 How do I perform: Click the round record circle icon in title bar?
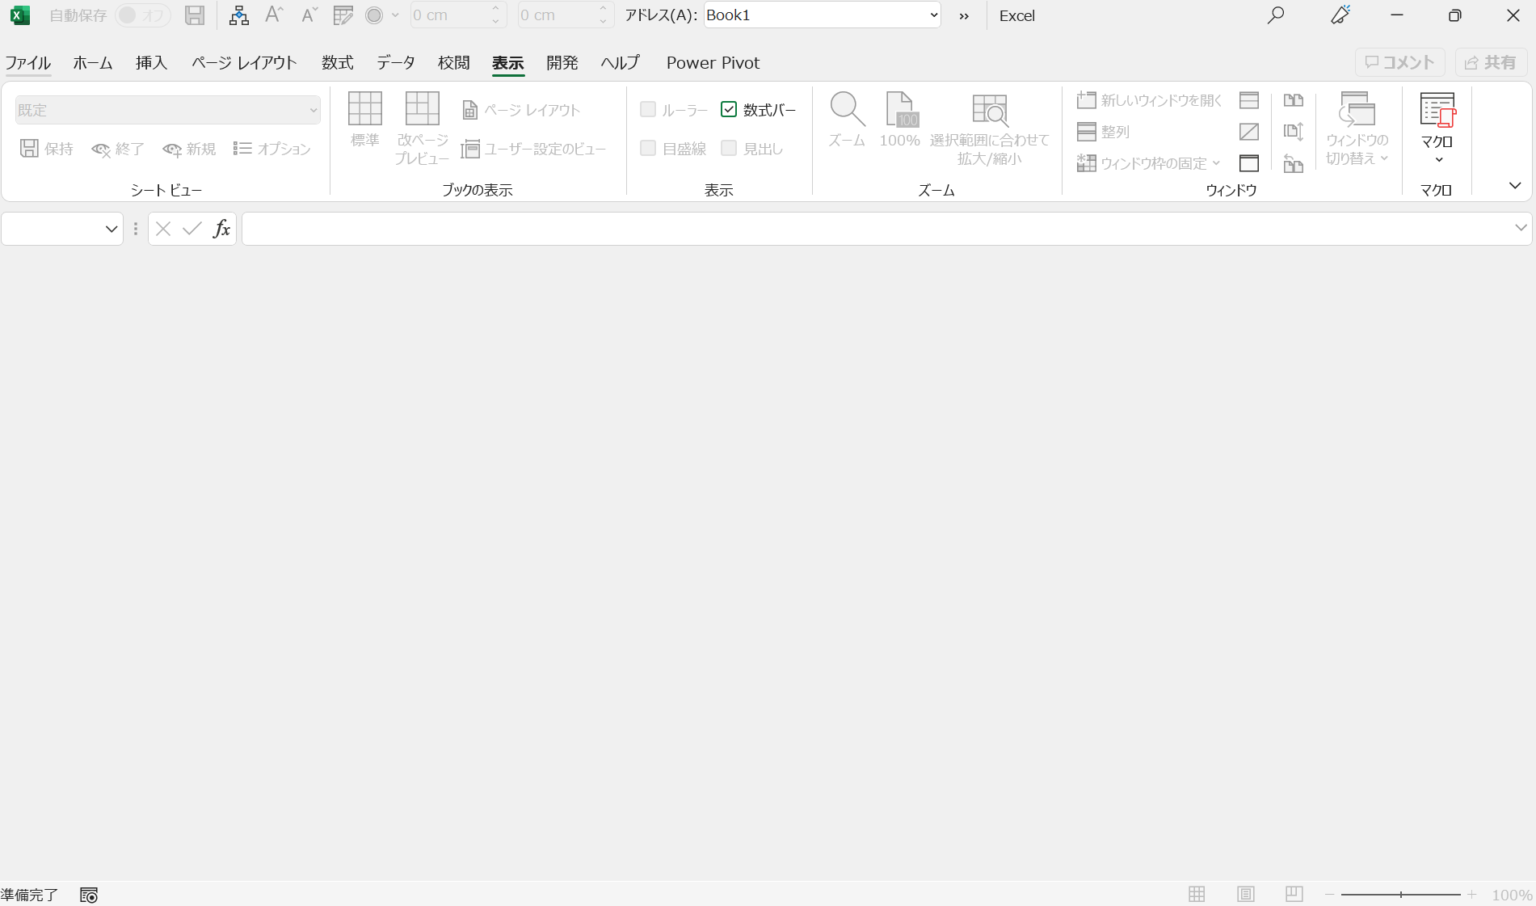click(x=374, y=15)
